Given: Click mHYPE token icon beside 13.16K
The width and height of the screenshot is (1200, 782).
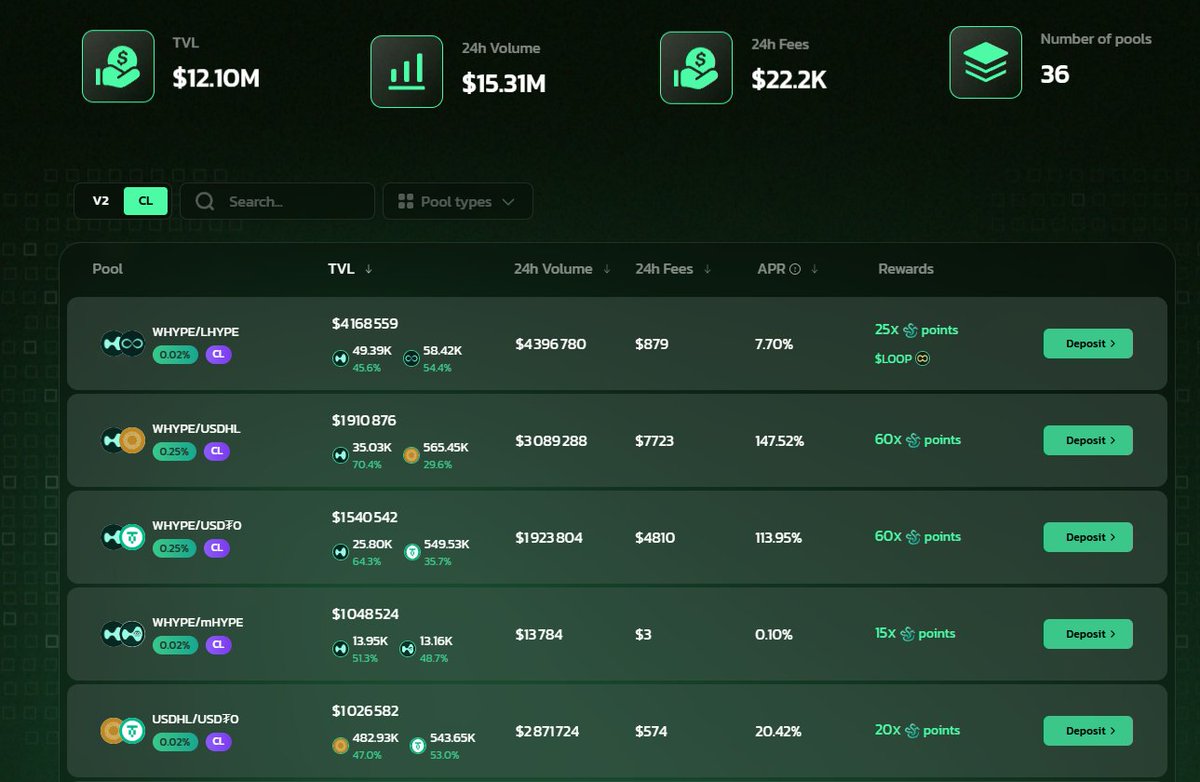Looking at the screenshot, I should (407, 649).
